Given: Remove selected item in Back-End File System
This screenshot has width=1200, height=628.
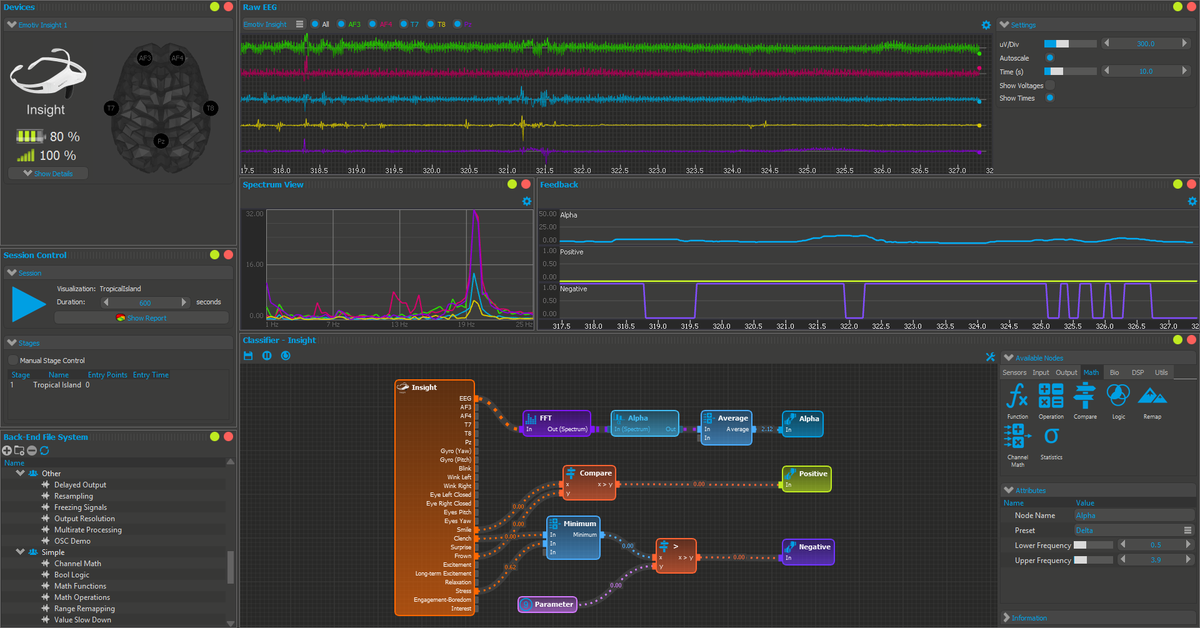Looking at the screenshot, I should point(32,451).
